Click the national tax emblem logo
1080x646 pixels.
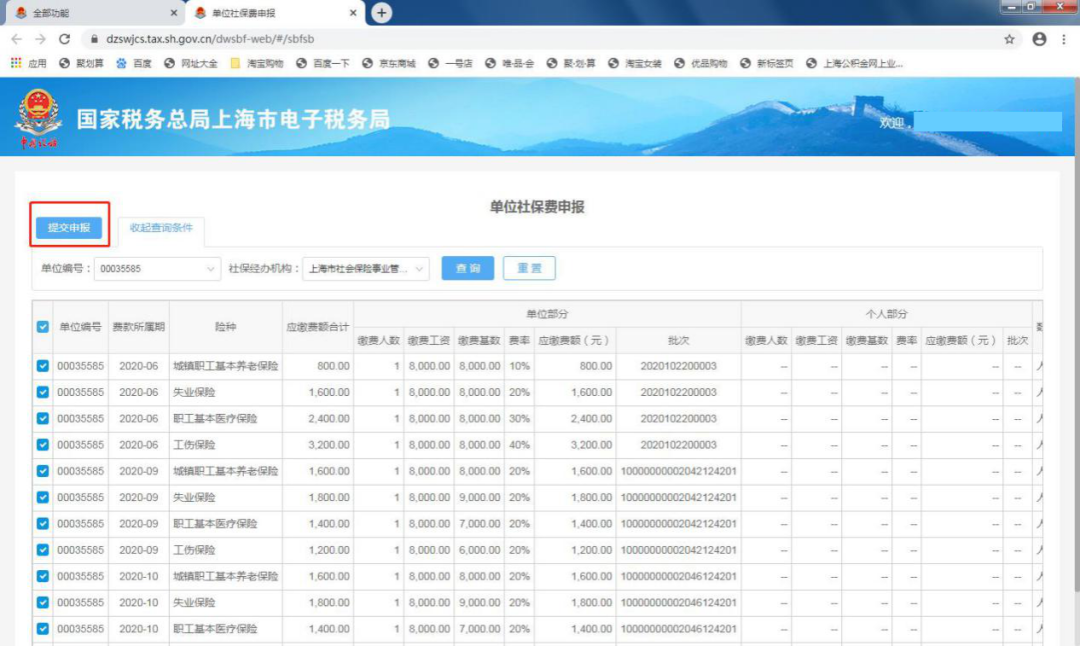pos(39,117)
